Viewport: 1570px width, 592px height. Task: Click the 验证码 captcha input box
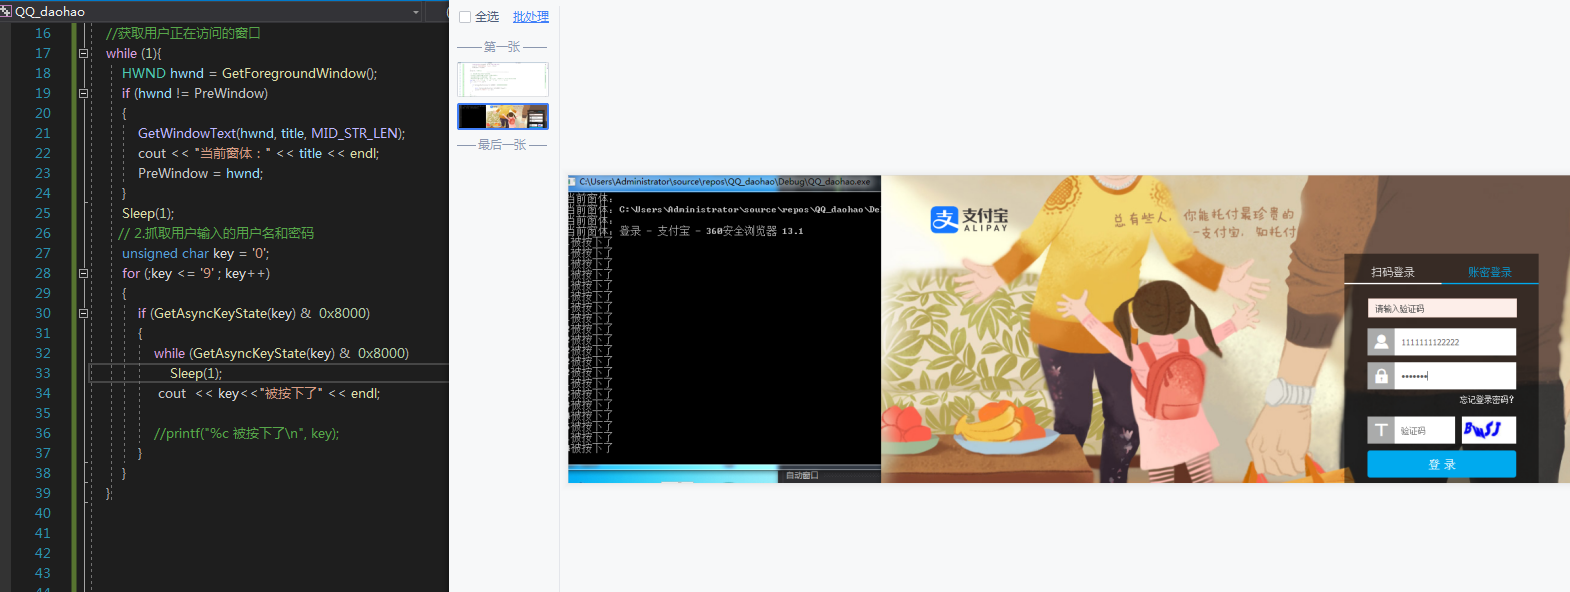1425,430
